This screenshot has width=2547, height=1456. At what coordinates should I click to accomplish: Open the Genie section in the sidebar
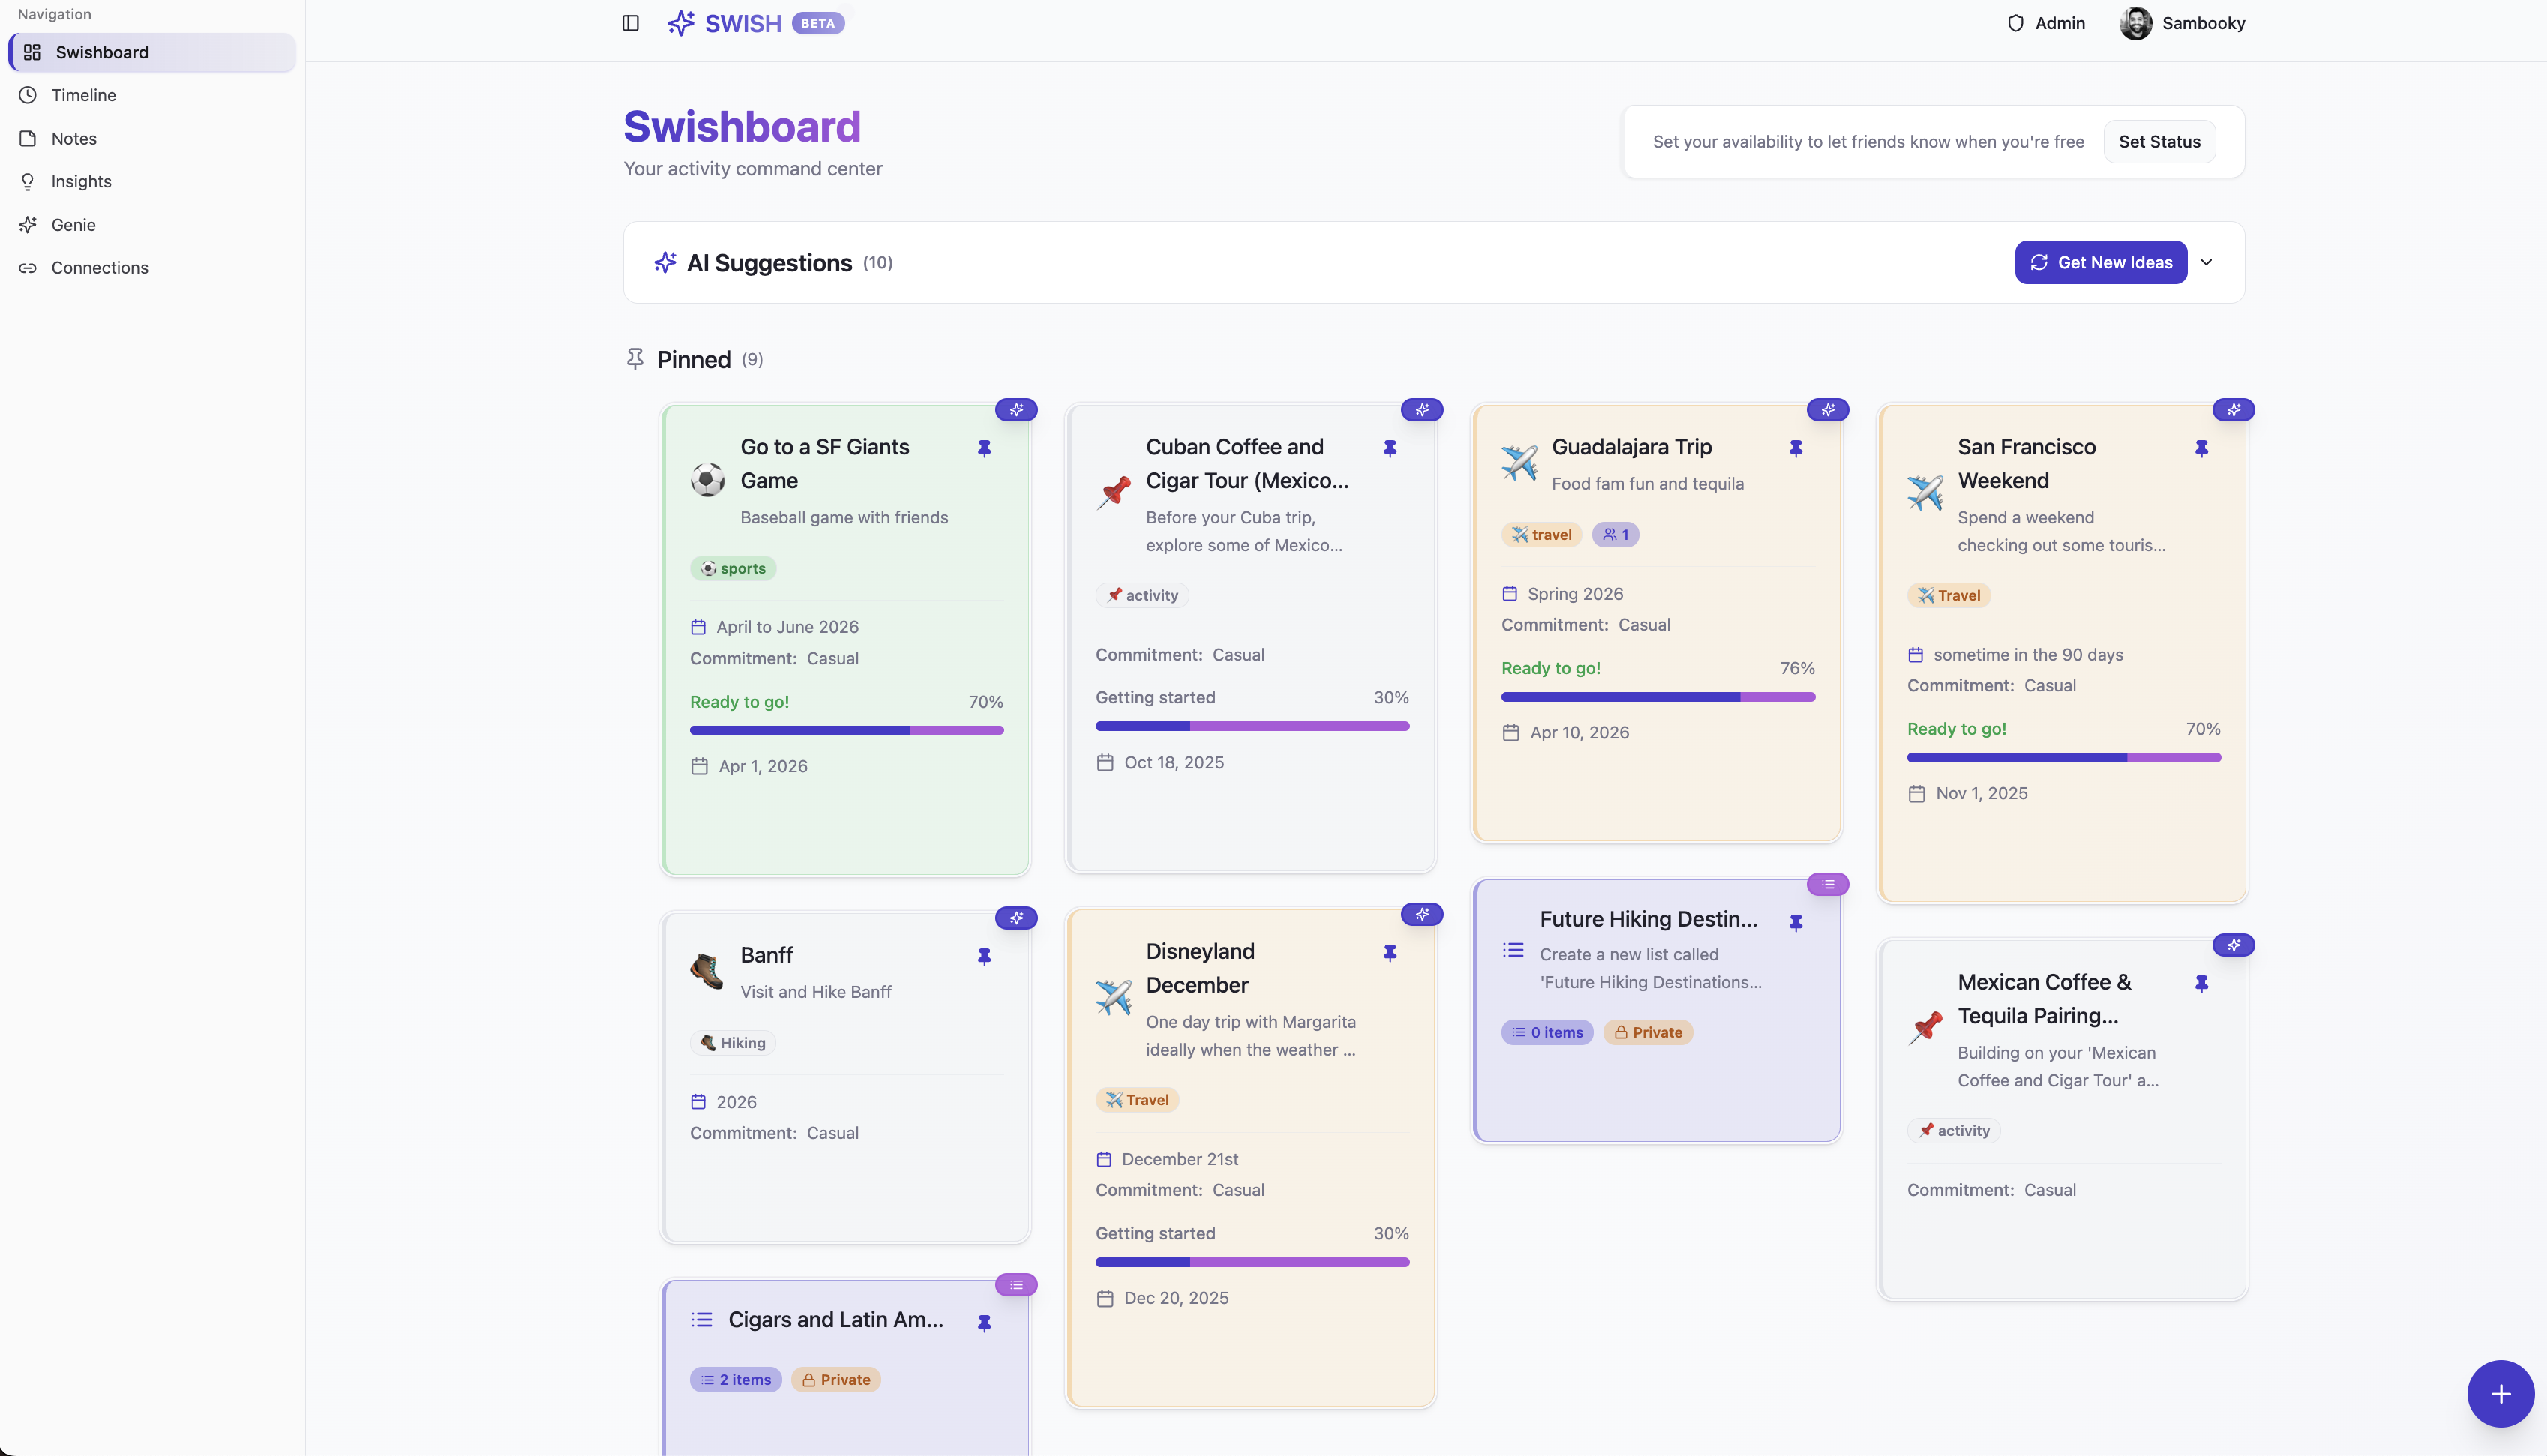tap(74, 224)
